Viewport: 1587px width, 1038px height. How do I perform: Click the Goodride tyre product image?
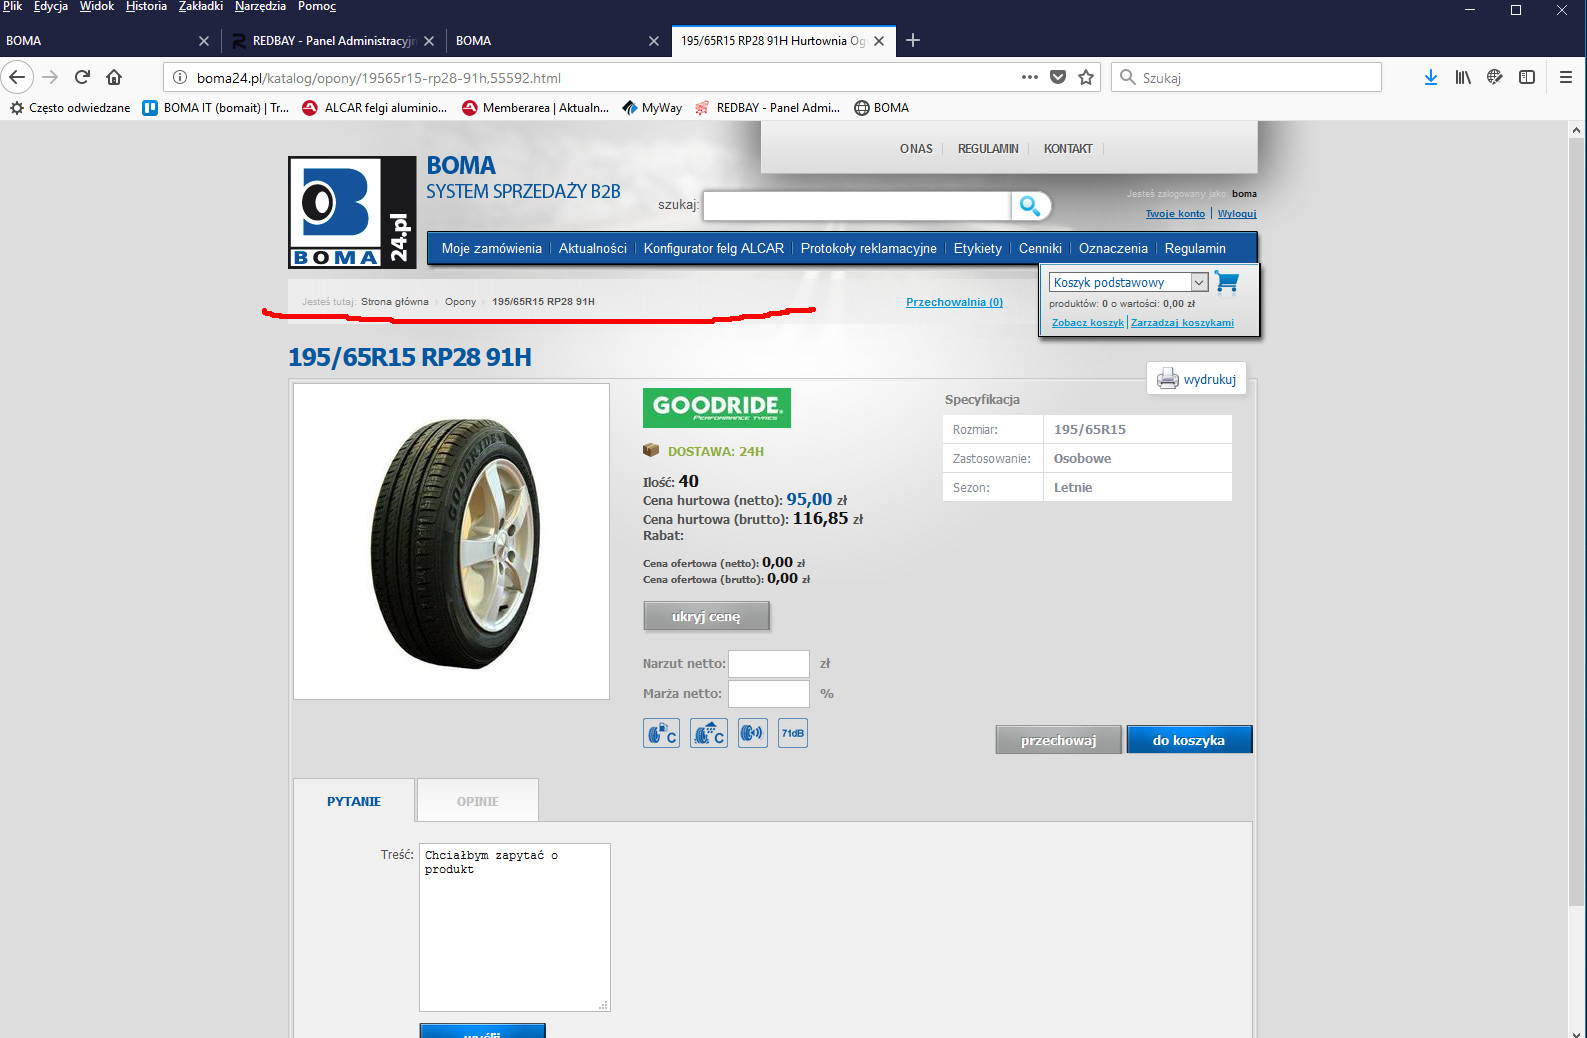click(452, 541)
